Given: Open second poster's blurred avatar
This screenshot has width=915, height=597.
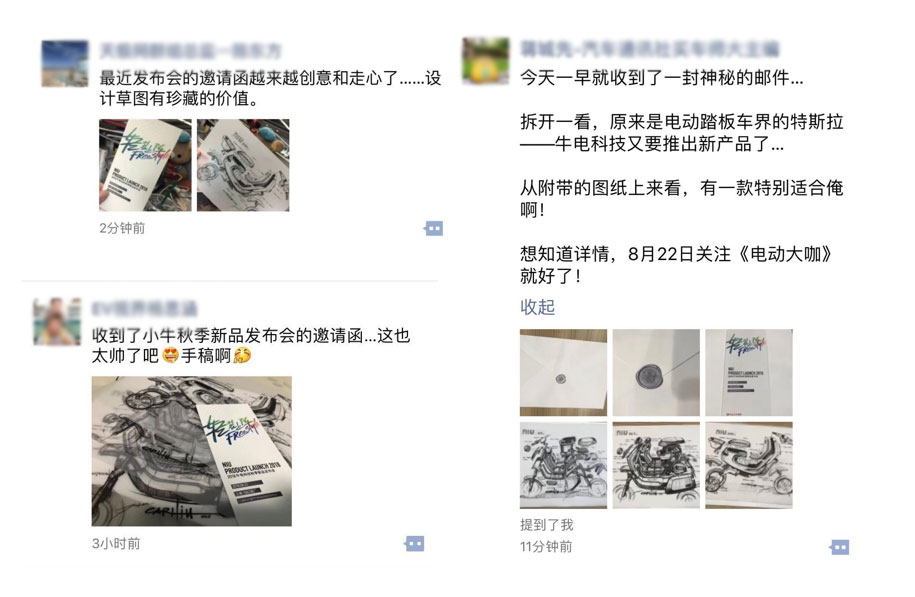Looking at the screenshot, I should point(57,322).
